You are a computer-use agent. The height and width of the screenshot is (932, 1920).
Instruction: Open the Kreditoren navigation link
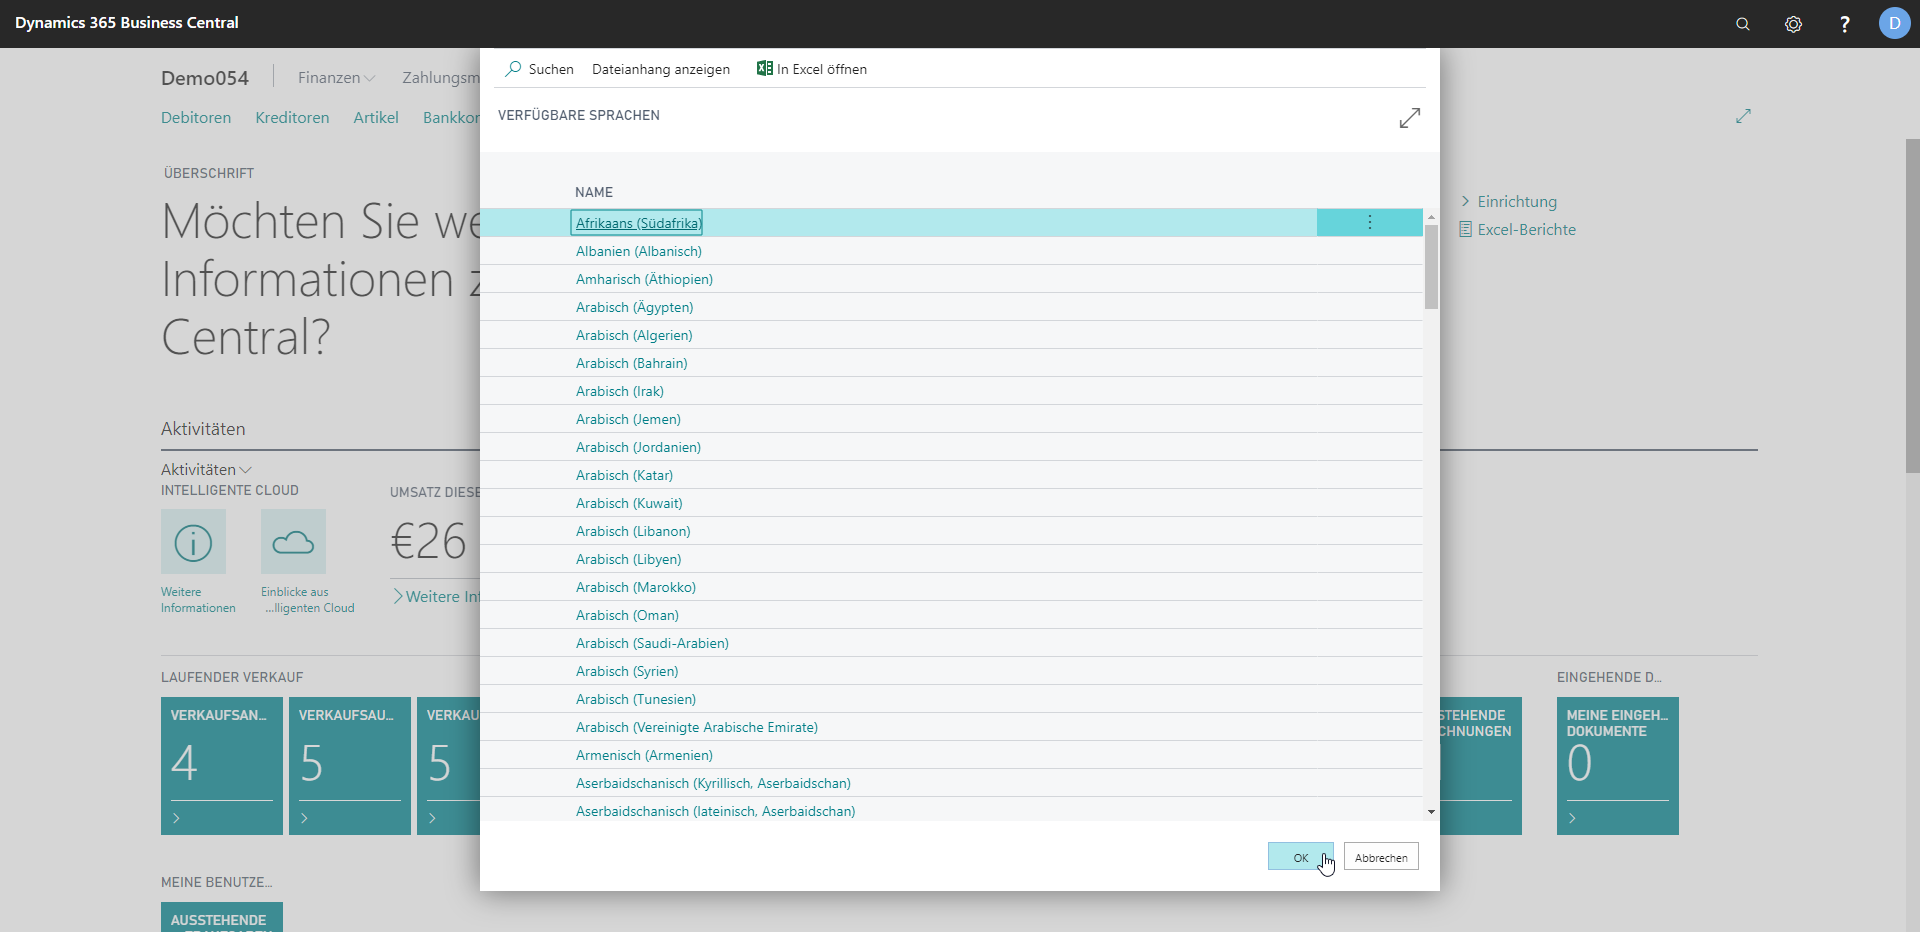tap(292, 118)
